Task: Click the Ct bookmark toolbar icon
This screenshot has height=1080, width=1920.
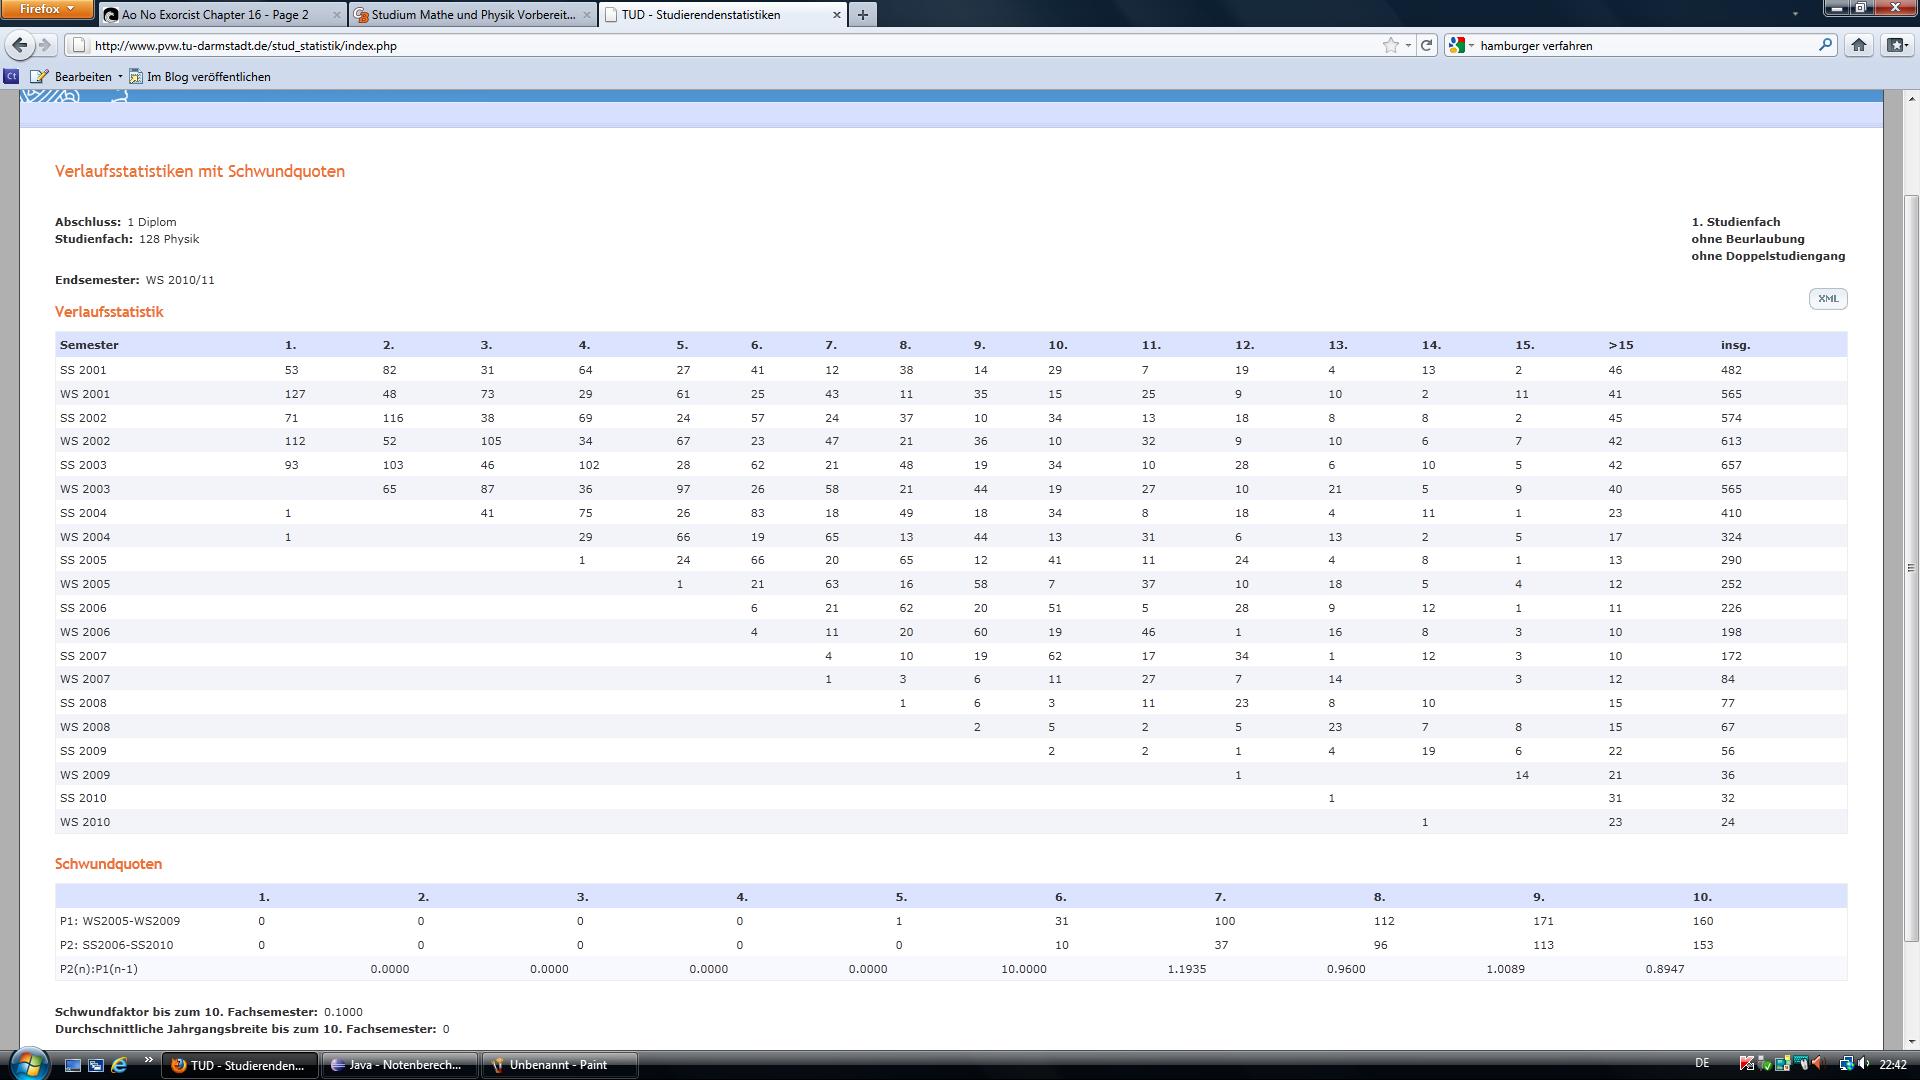Action: (x=11, y=76)
